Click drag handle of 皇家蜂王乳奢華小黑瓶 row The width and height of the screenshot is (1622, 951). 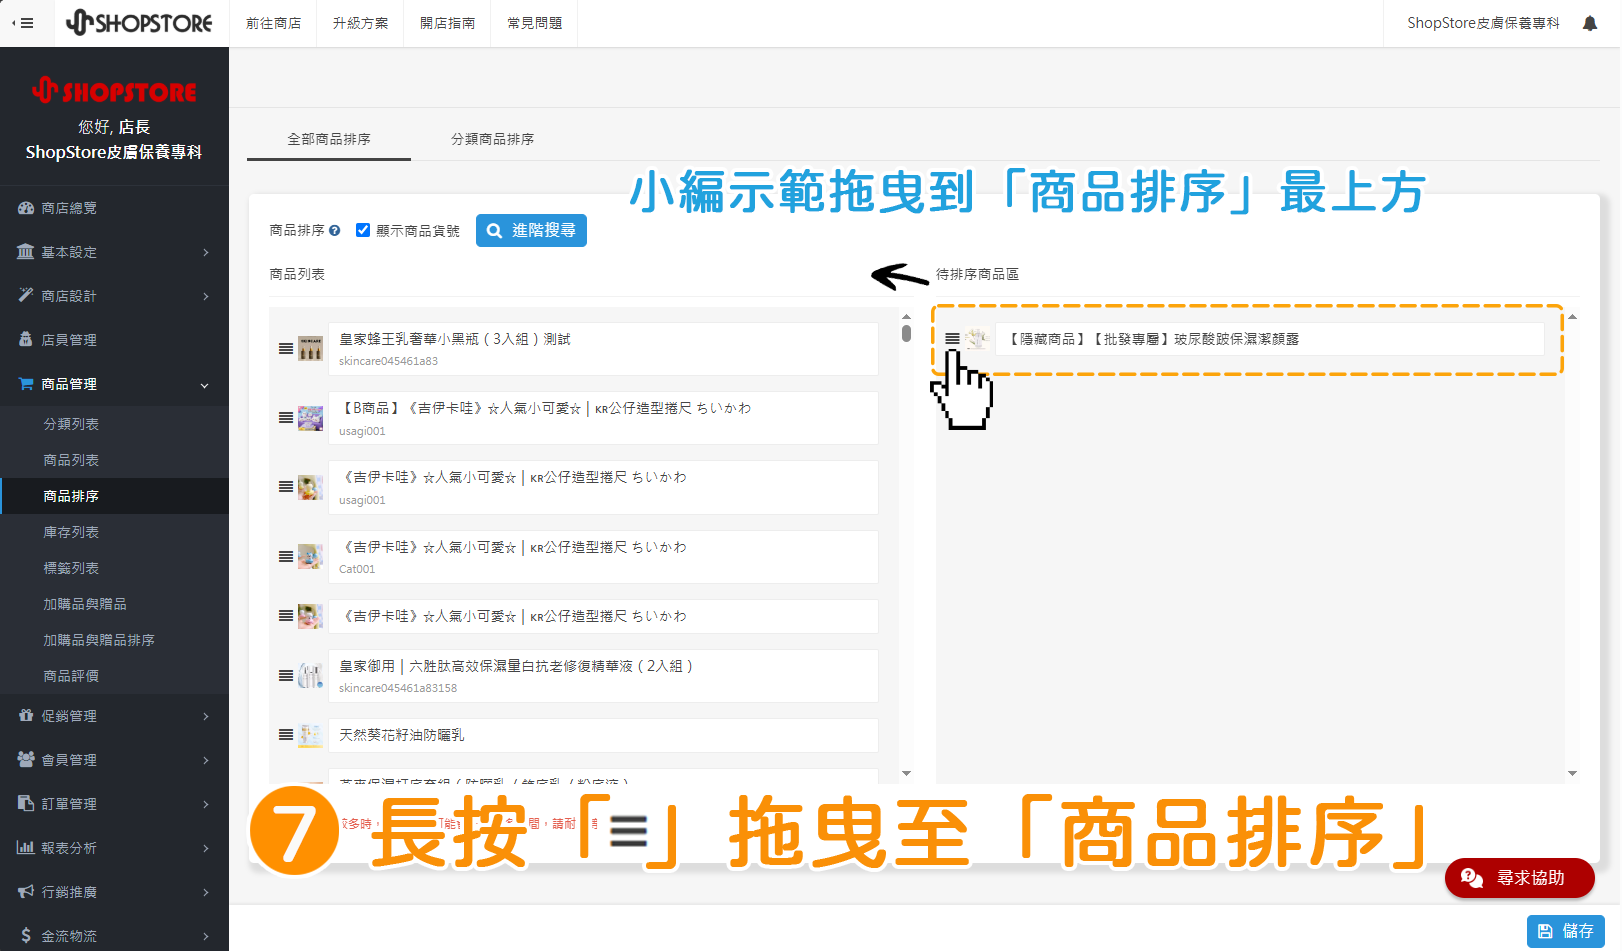[286, 349]
